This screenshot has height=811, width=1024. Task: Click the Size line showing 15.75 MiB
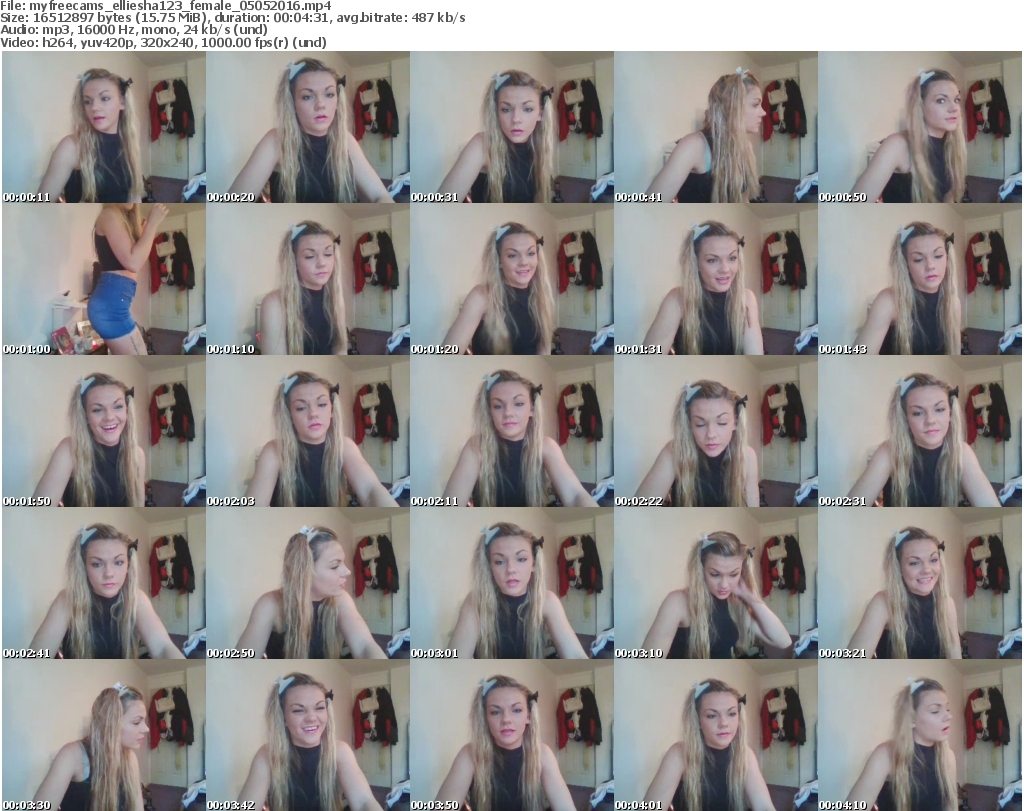[232, 18]
